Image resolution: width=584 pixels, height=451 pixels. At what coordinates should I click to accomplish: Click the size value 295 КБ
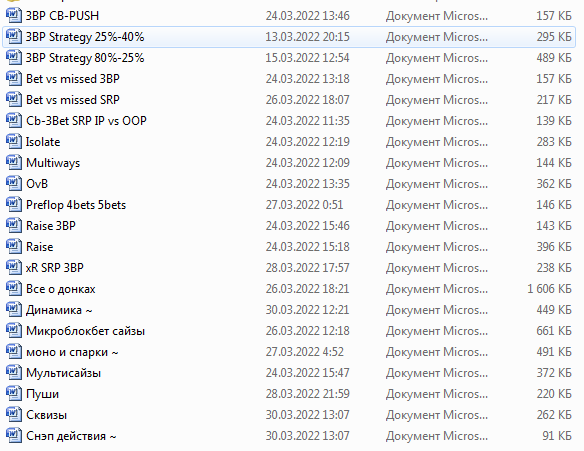(x=554, y=36)
